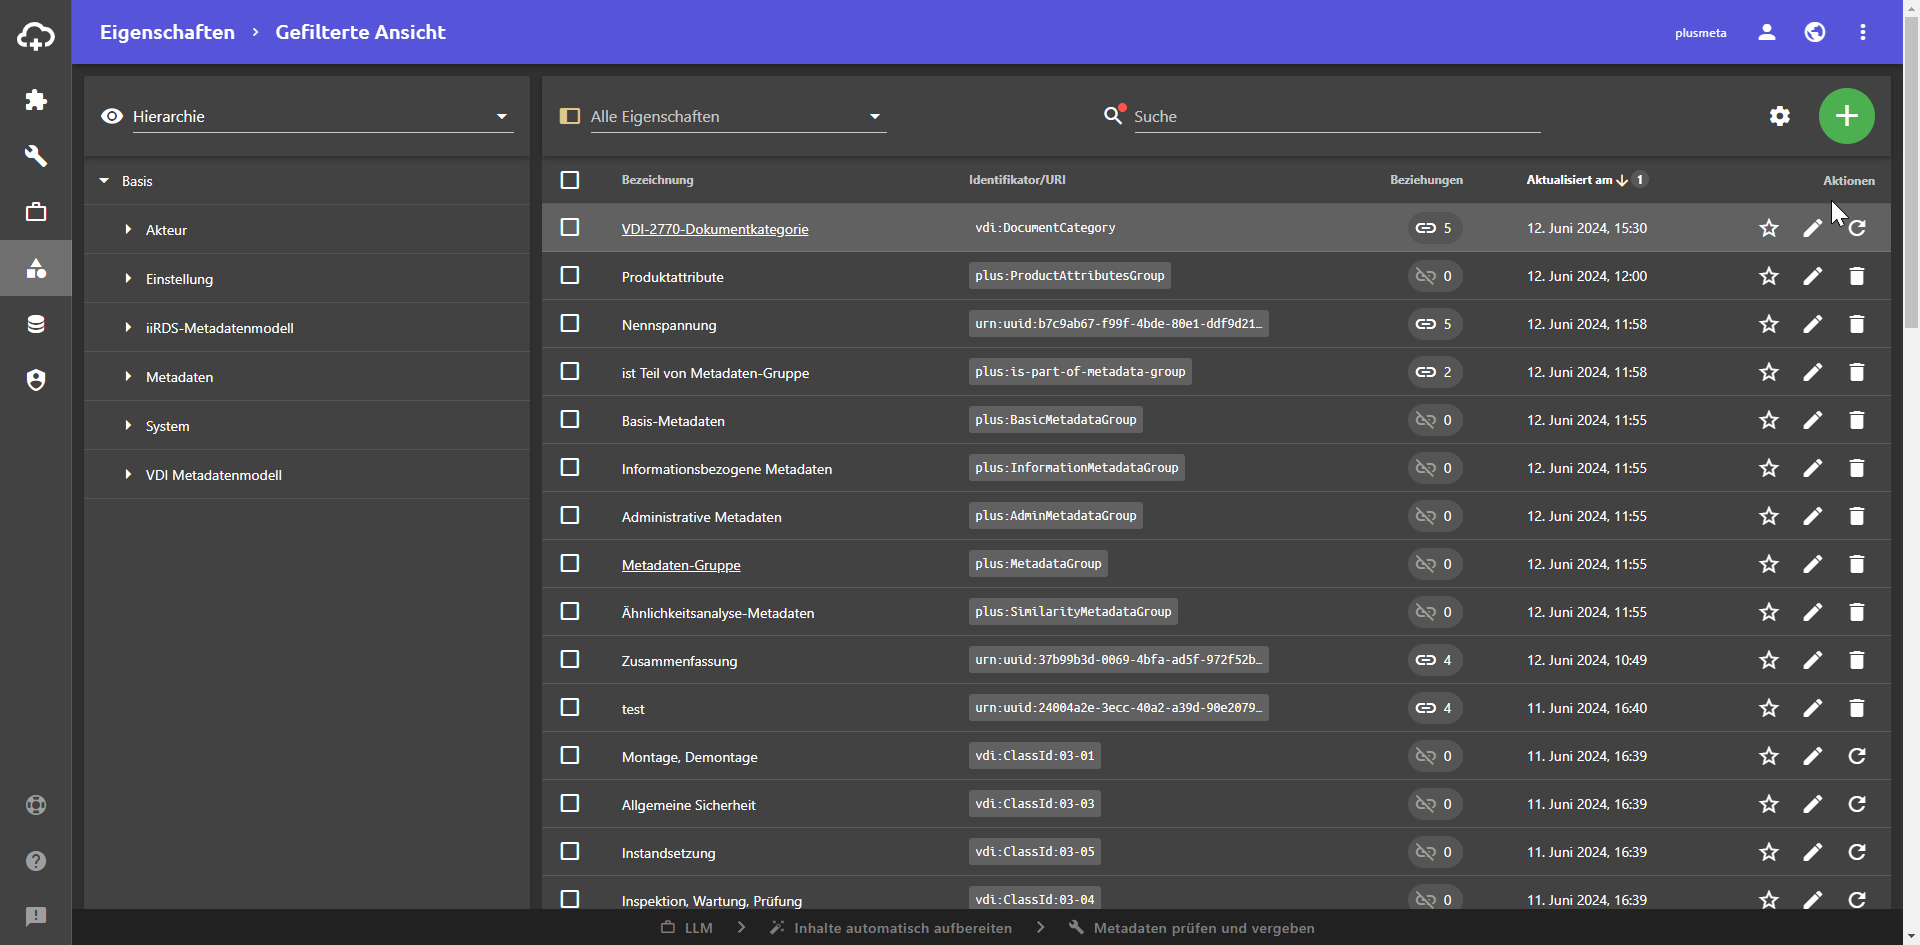Open the help question mark icon
1920x945 pixels.
point(36,861)
